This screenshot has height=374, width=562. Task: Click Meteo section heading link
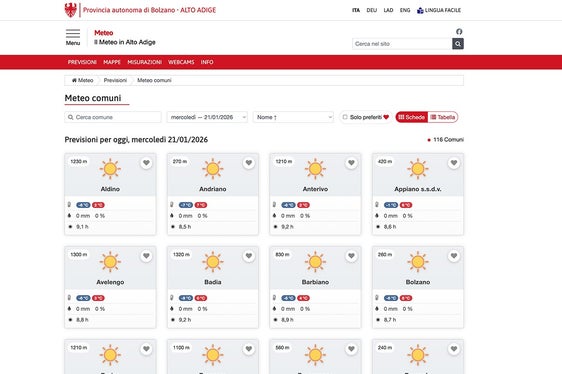click(x=104, y=33)
